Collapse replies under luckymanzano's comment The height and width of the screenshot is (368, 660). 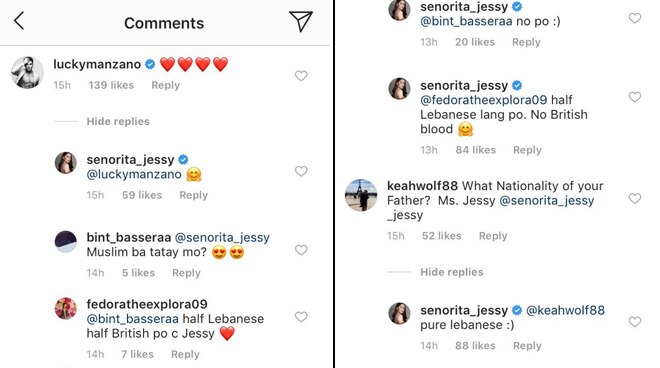pyautogui.click(x=118, y=121)
